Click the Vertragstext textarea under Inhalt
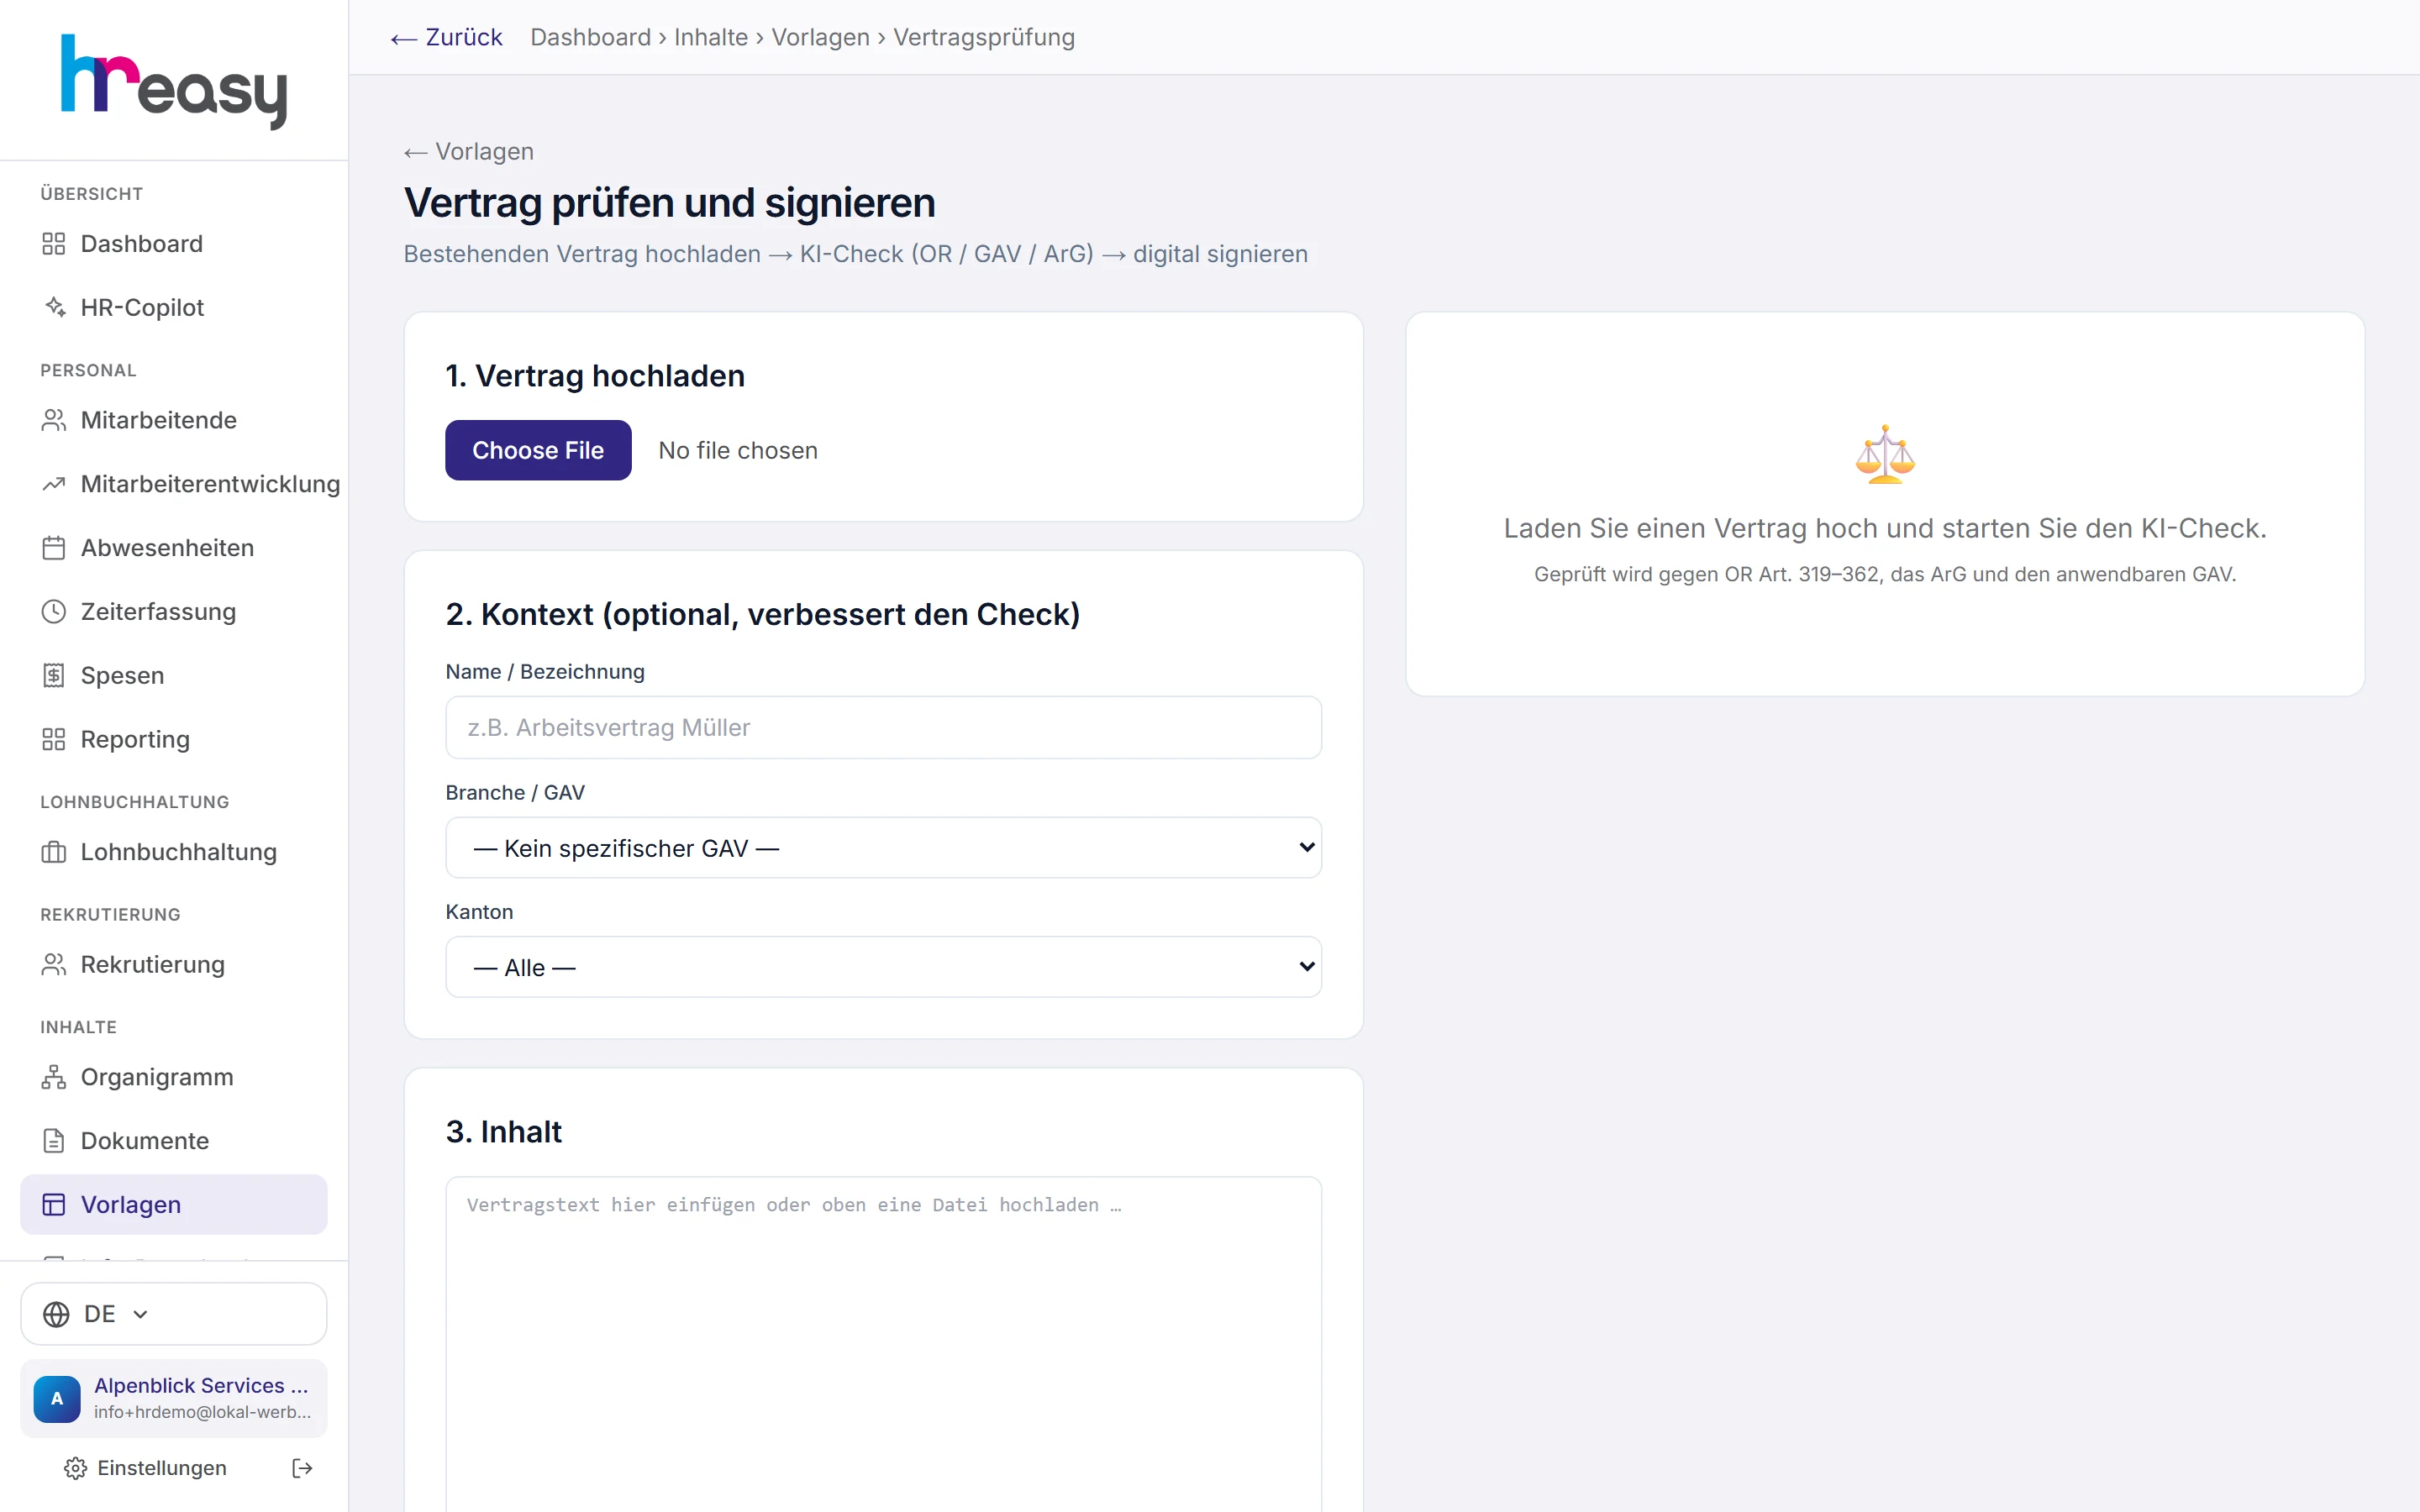The height and width of the screenshot is (1512, 2420). pos(883,1344)
